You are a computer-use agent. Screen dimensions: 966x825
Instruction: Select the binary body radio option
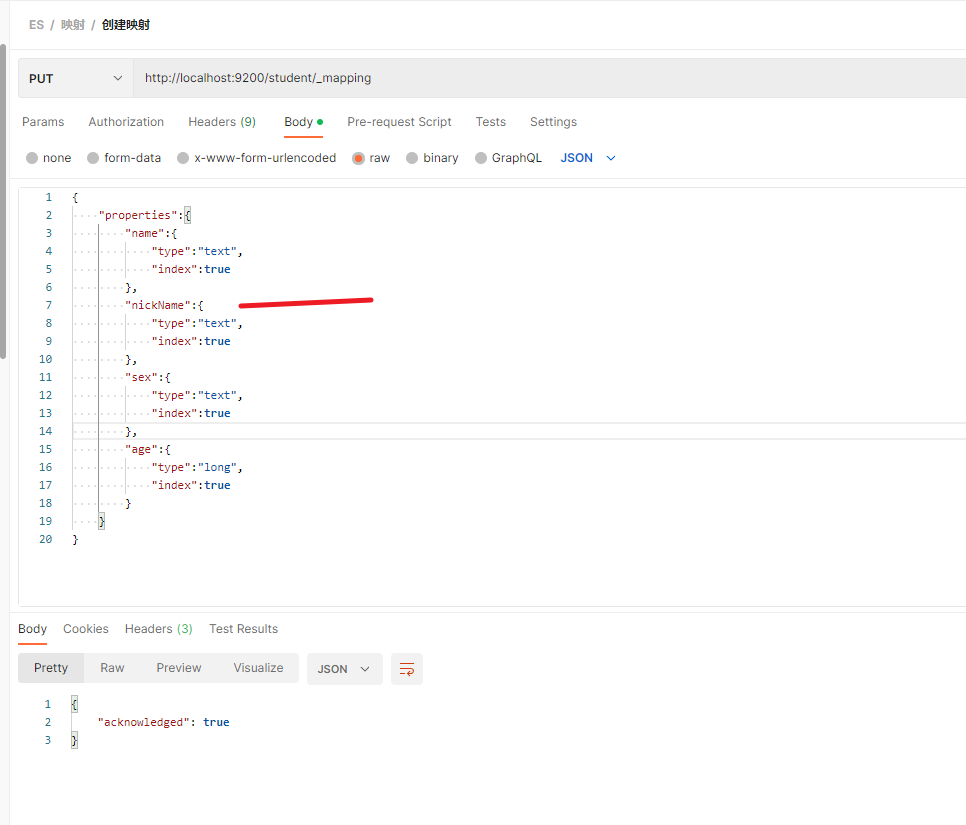click(x=412, y=158)
